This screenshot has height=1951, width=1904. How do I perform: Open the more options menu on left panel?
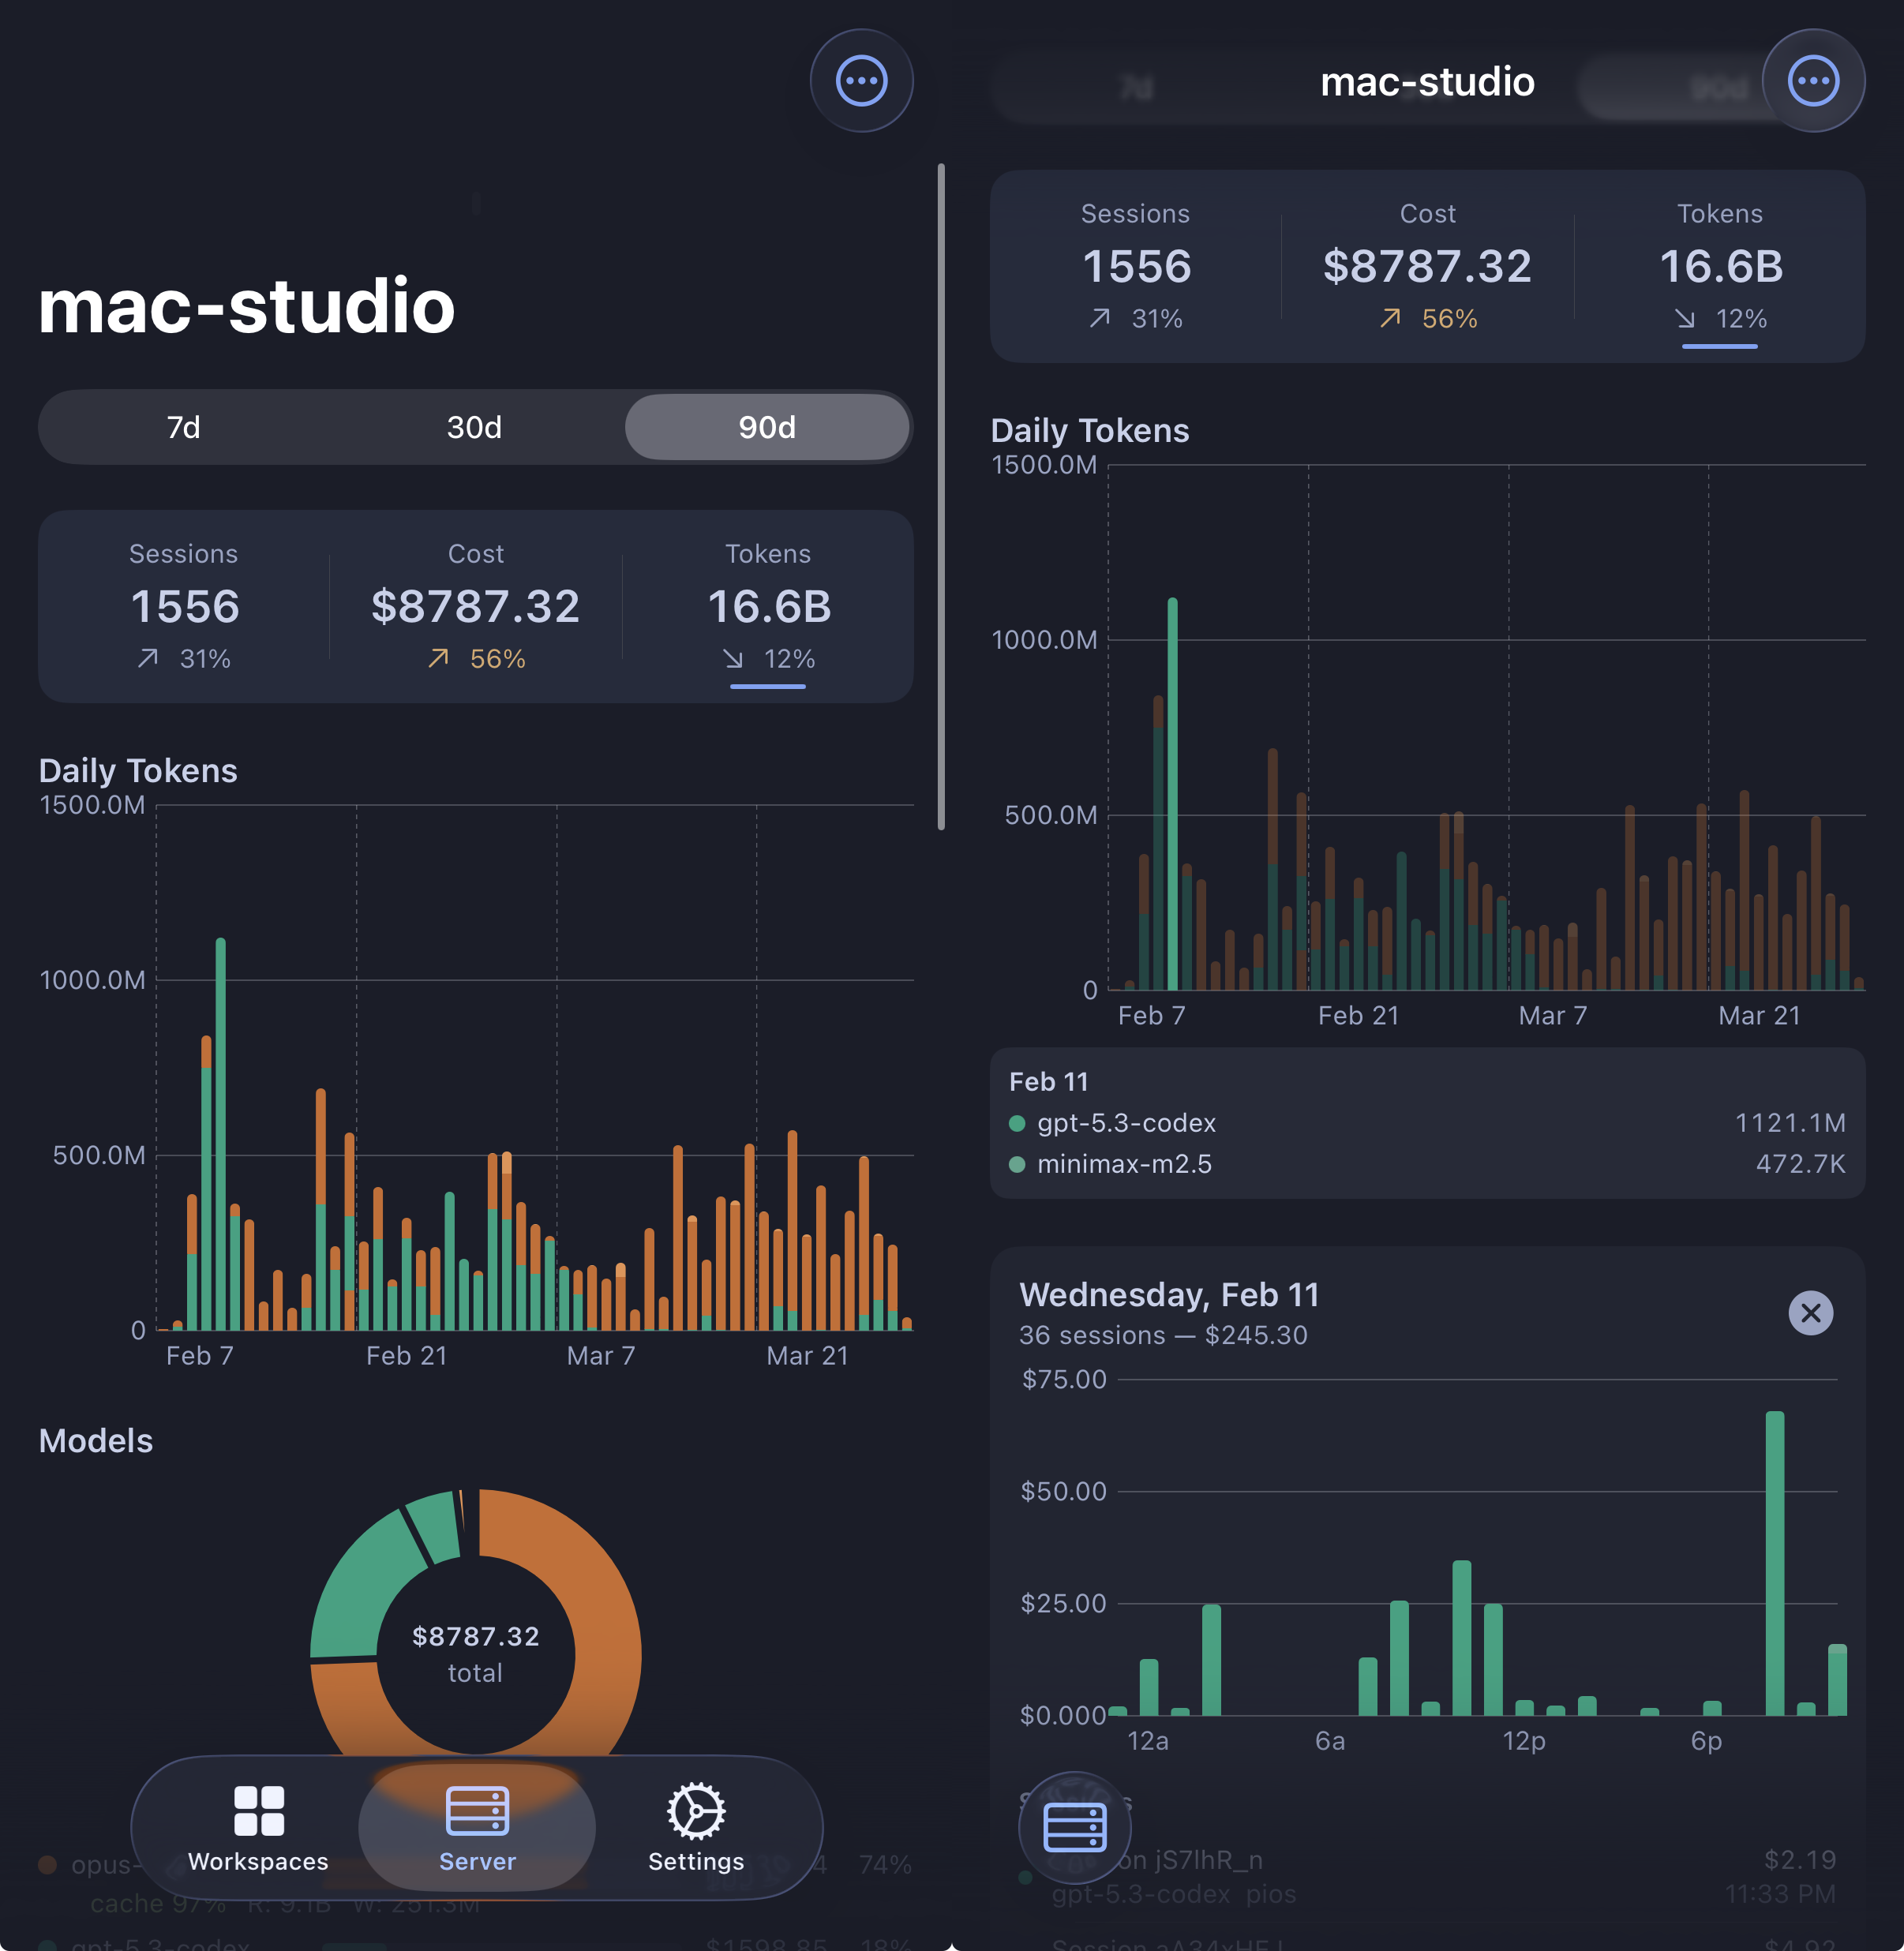tap(861, 81)
